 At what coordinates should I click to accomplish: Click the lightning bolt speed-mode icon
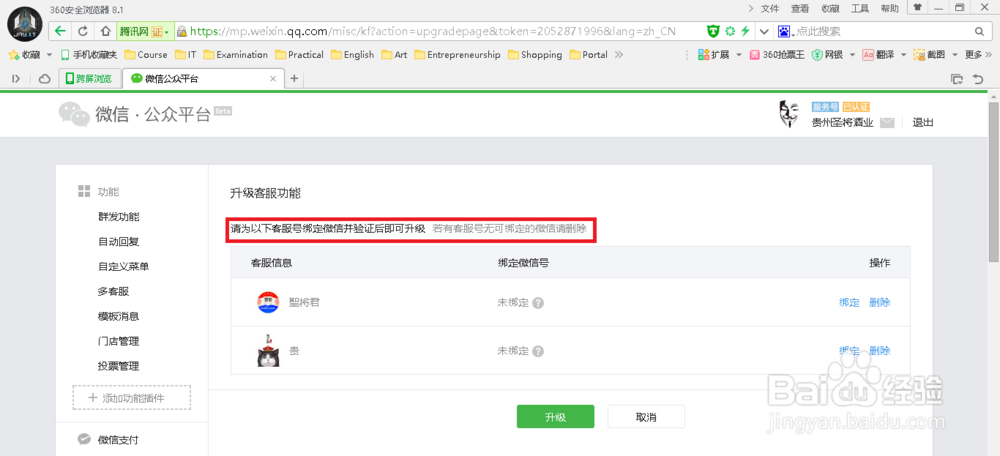pos(744,31)
